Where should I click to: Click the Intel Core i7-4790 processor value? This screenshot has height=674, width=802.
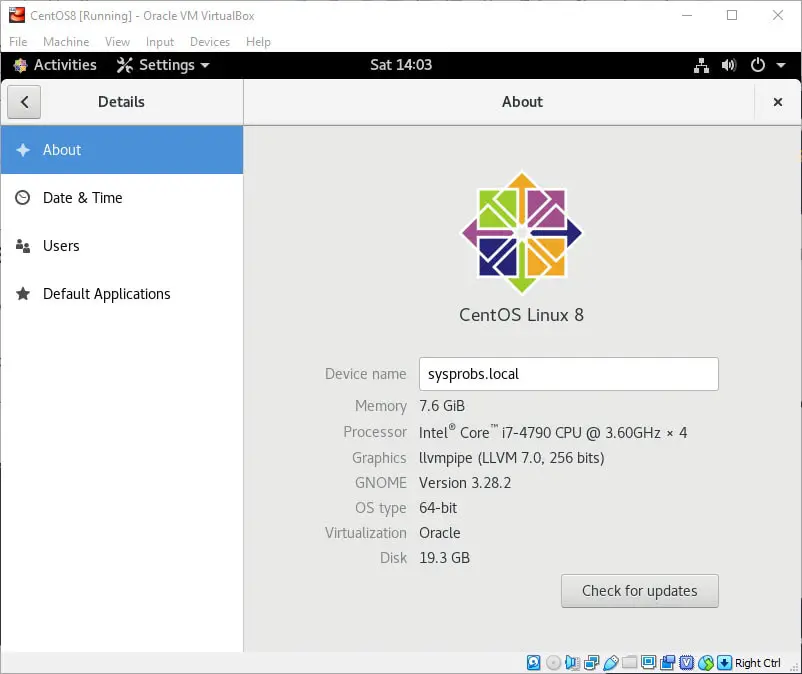pyautogui.click(x=553, y=433)
